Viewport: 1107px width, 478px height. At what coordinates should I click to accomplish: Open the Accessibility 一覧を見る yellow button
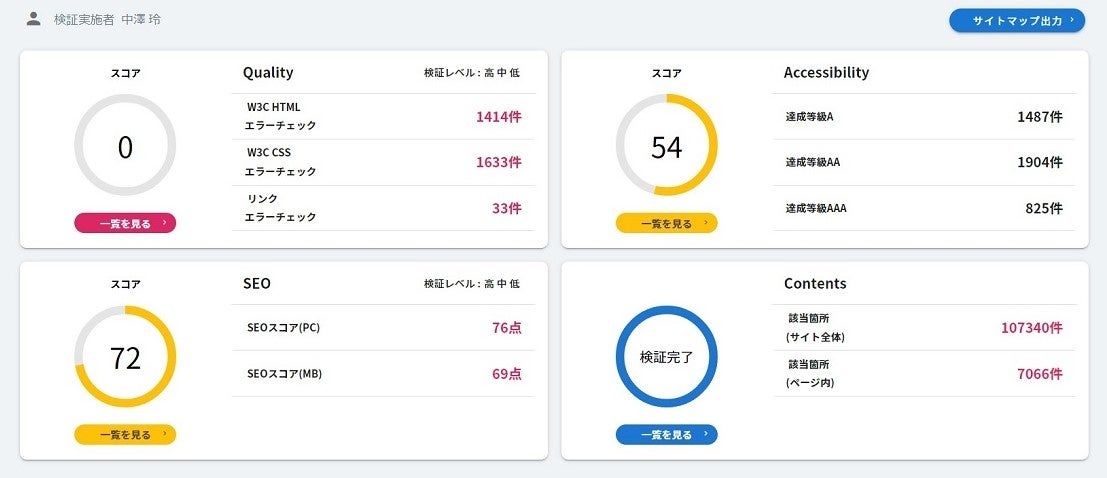(x=666, y=223)
